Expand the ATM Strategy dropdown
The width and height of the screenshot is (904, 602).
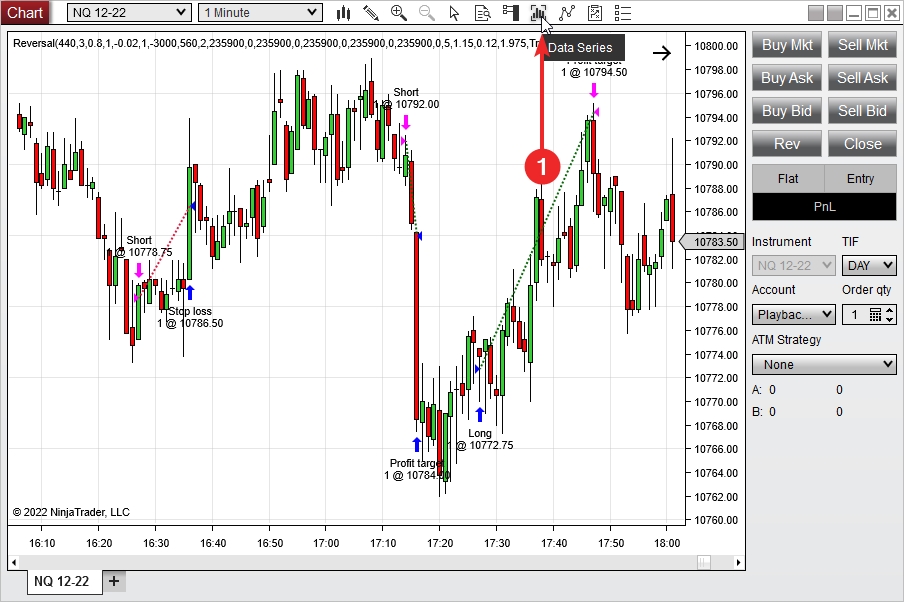point(824,365)
